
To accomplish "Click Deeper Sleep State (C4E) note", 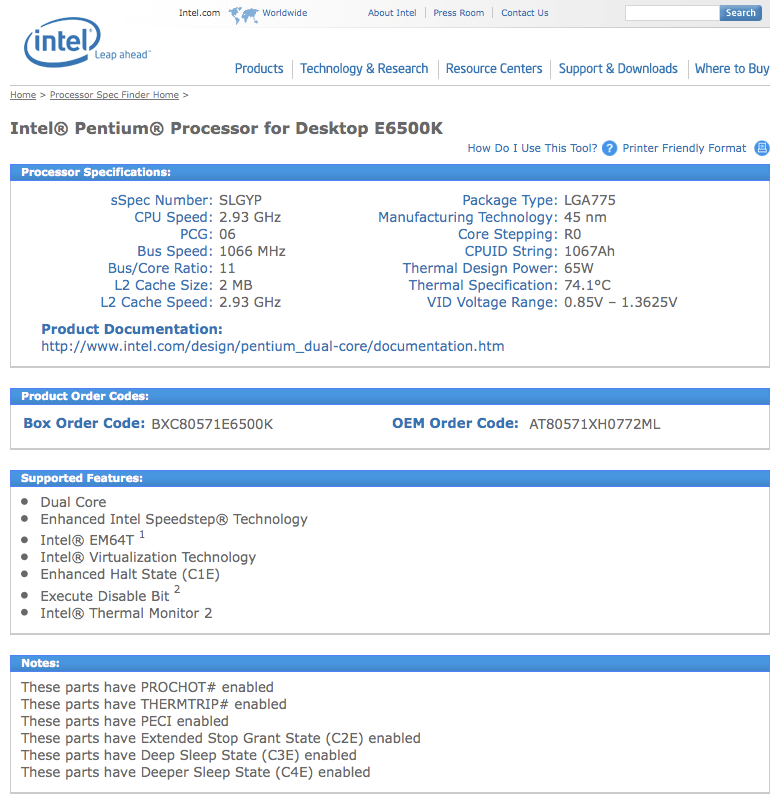I will [x=195, y=772].
